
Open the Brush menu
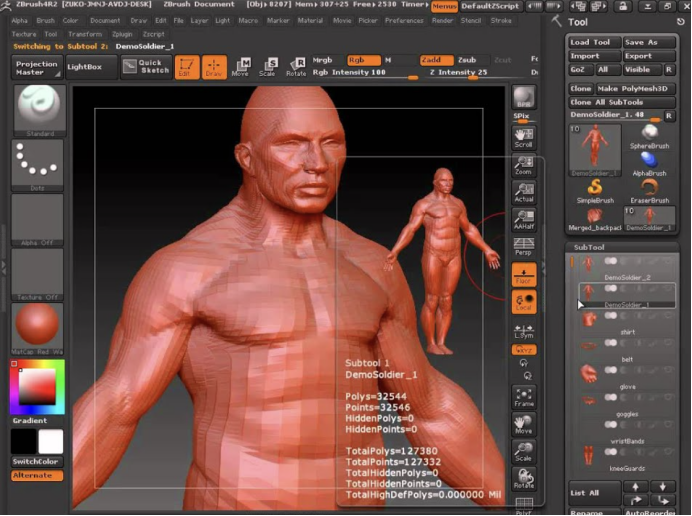(x=45, y=21)
